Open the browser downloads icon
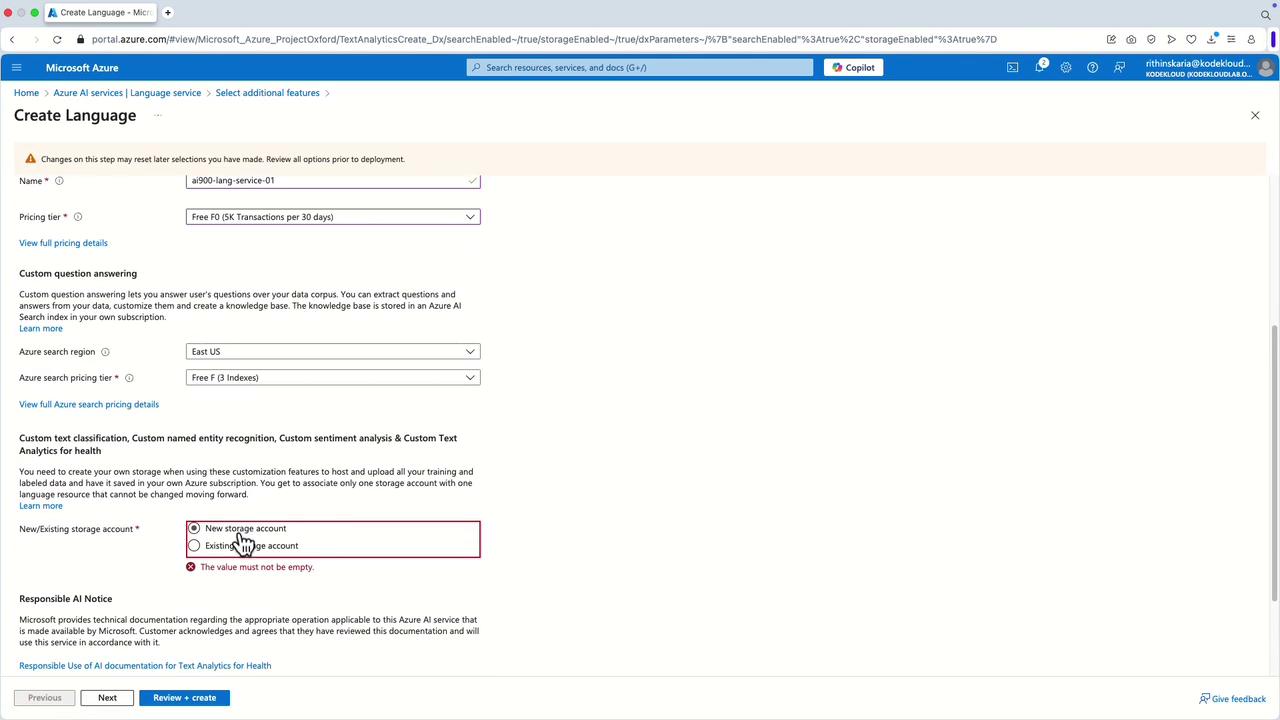Screen dimensions: 1280x720 click(1211, 39)
